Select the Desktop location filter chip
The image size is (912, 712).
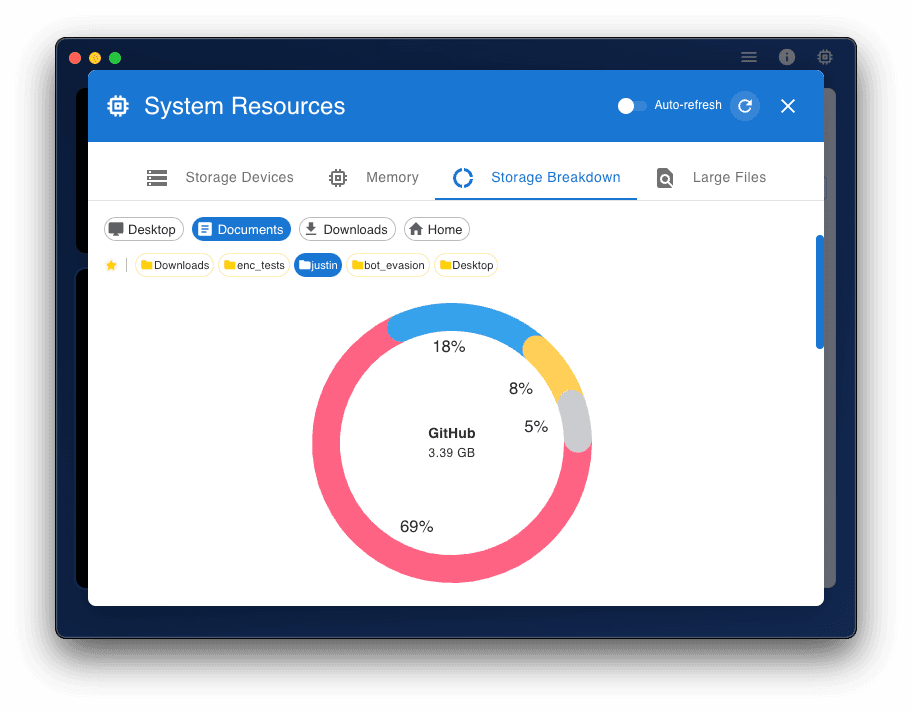pos(143,229)
